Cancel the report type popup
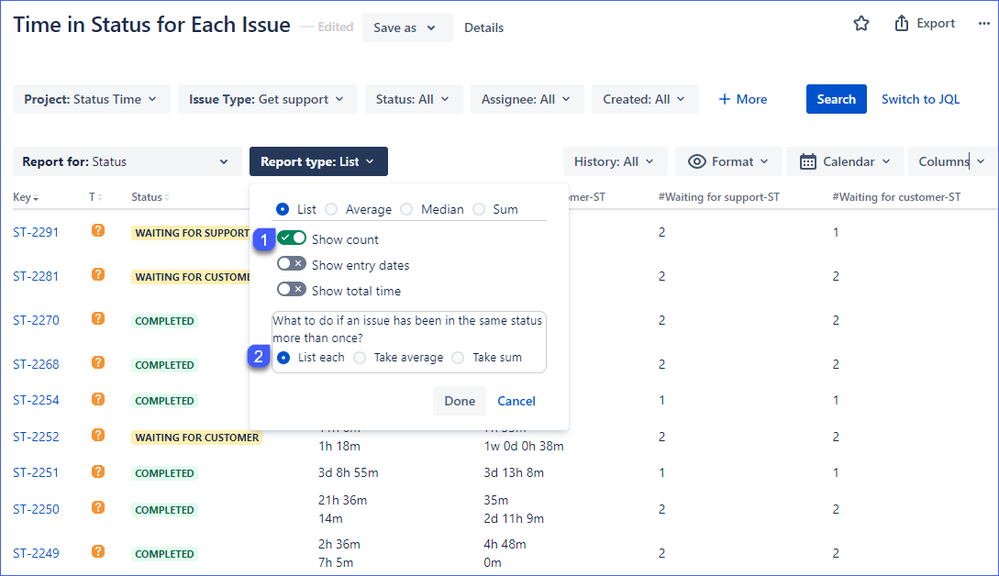The height and width of the screenshot is (576, 999). pos(516,401)
